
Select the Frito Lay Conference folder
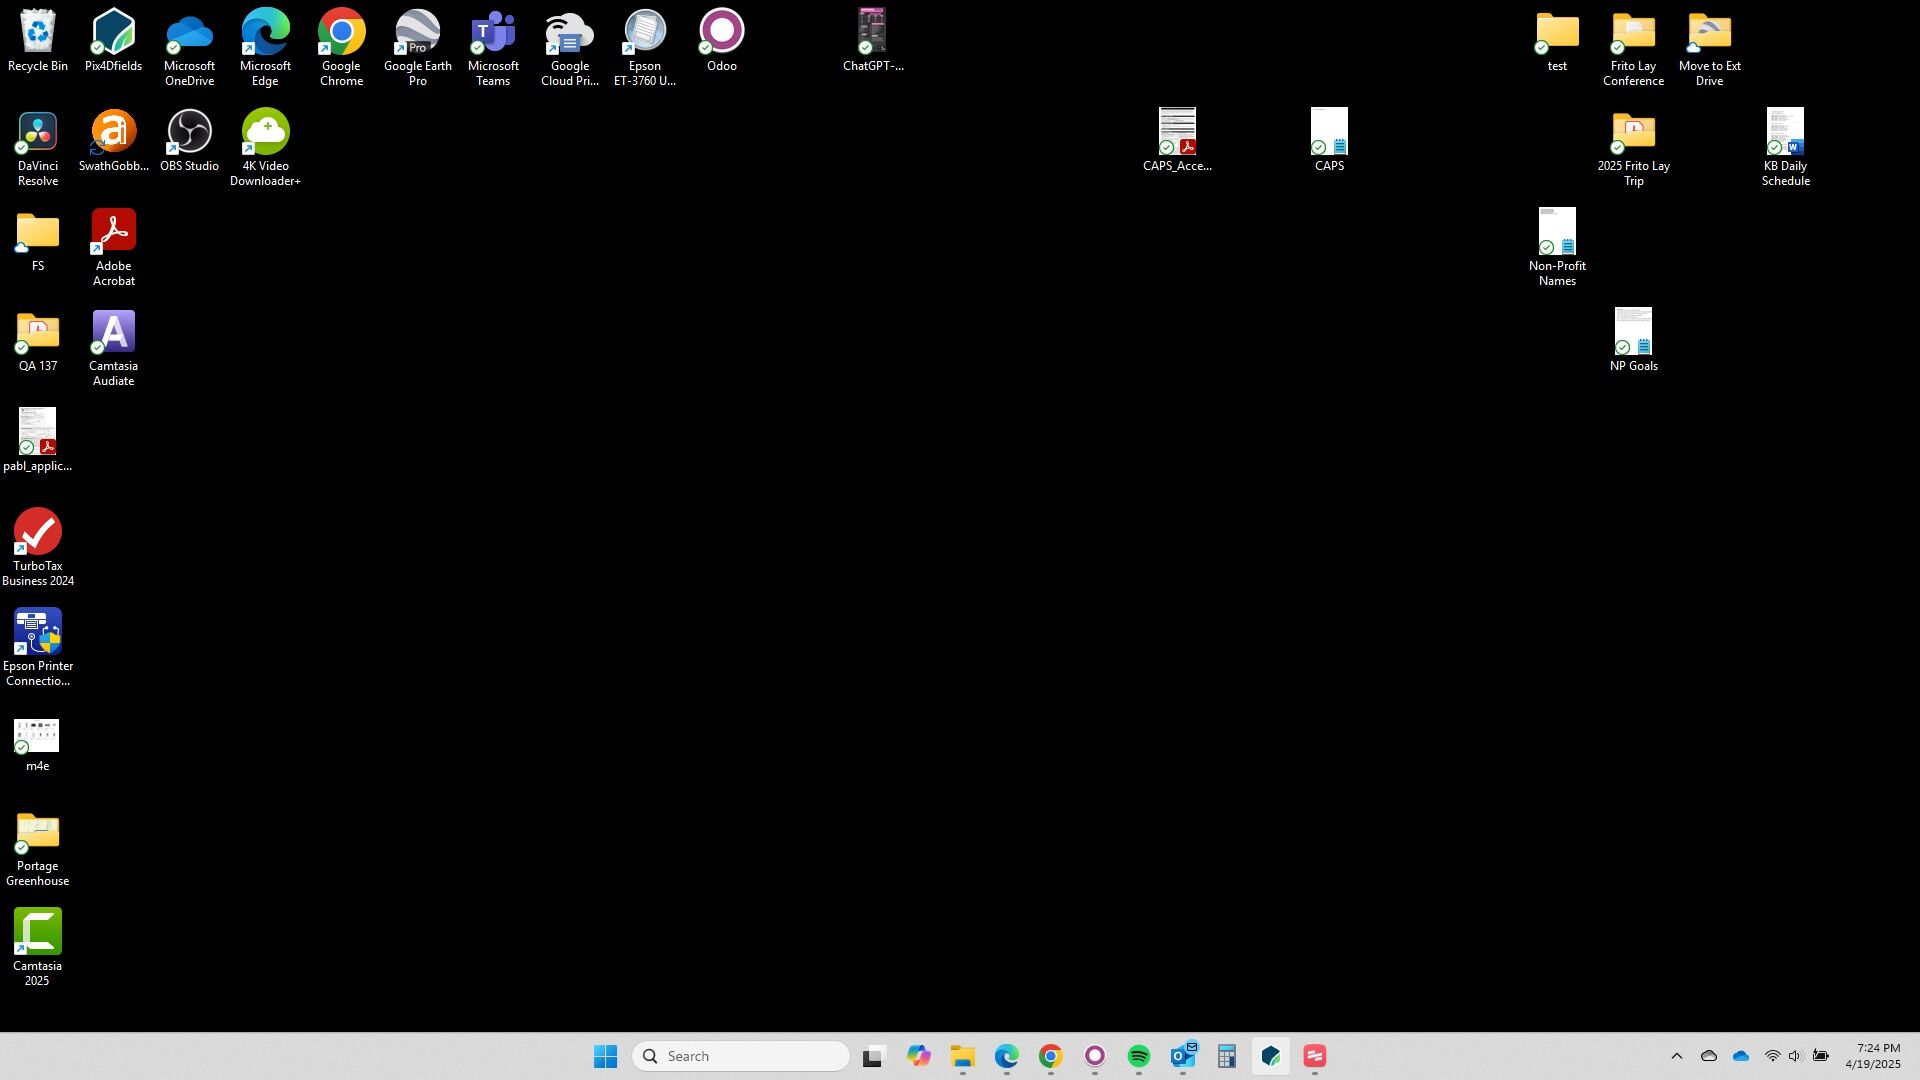point(1633,33)
